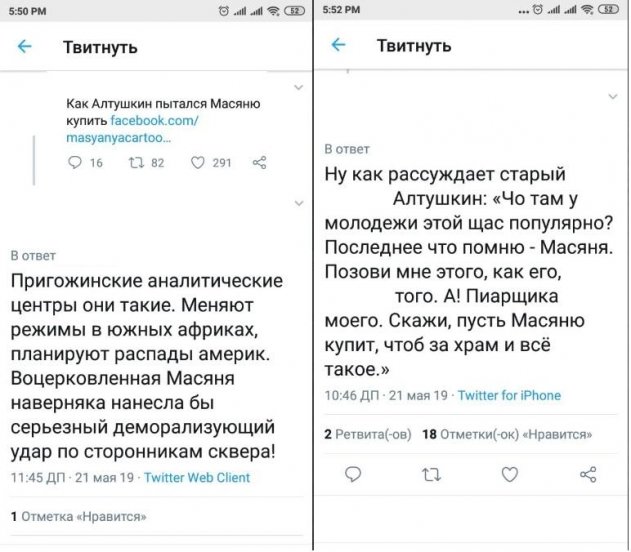
Task: Expand options chevron on left reply tweet
Action: click(298, 203)
